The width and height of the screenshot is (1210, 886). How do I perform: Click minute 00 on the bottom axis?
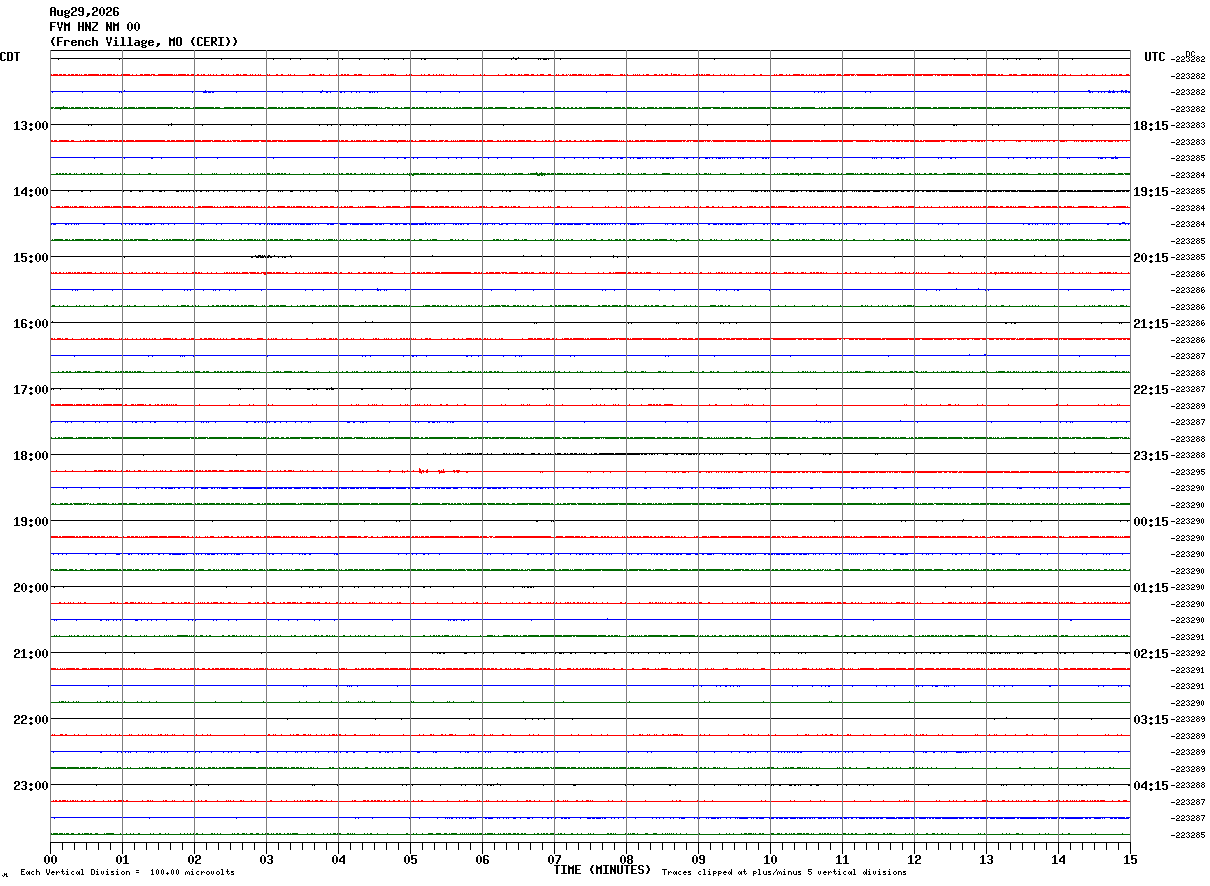click(x=50, y=859)
